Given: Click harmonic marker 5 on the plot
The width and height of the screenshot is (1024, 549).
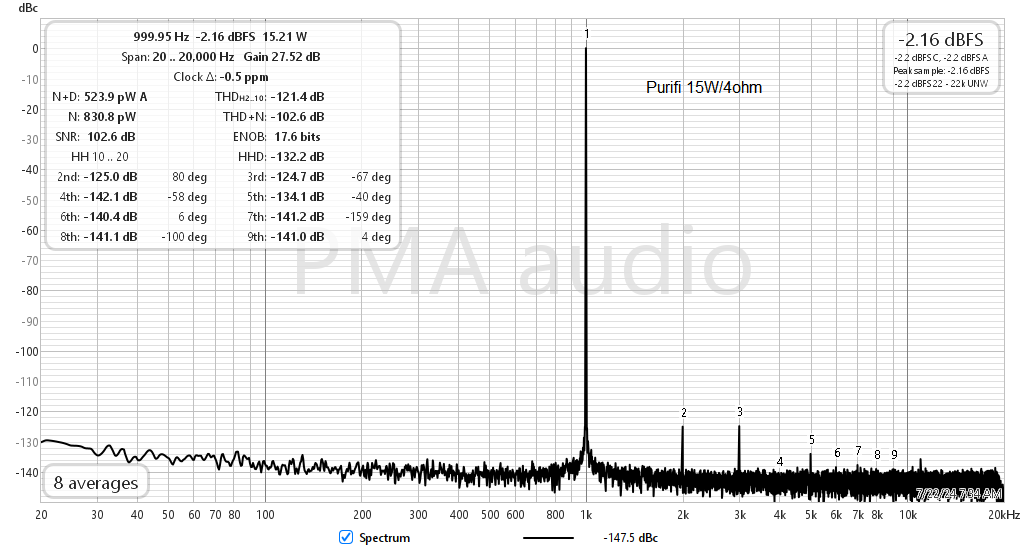Looking at the screenshot, I should tap(812, 440).
